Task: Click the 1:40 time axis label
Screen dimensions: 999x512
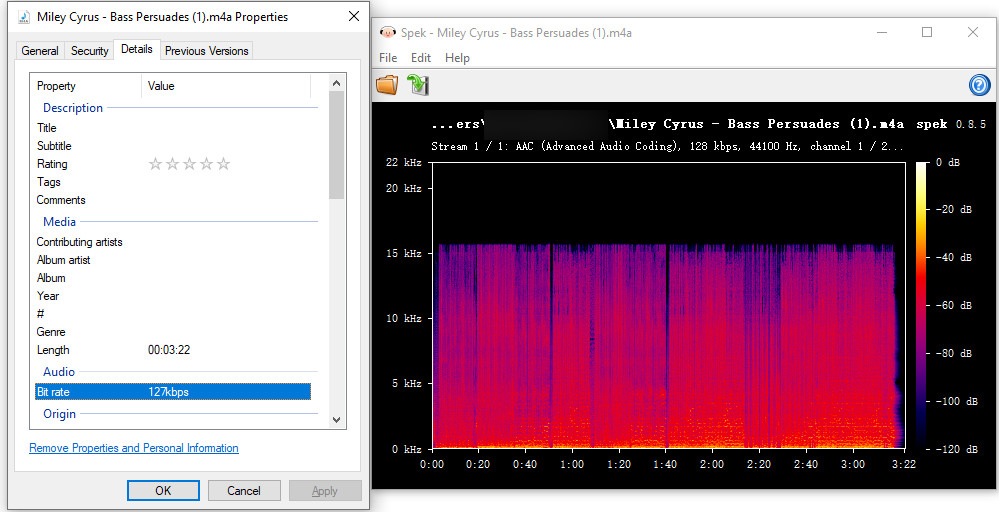Action: pyautogui.click(x=665, y=464)
